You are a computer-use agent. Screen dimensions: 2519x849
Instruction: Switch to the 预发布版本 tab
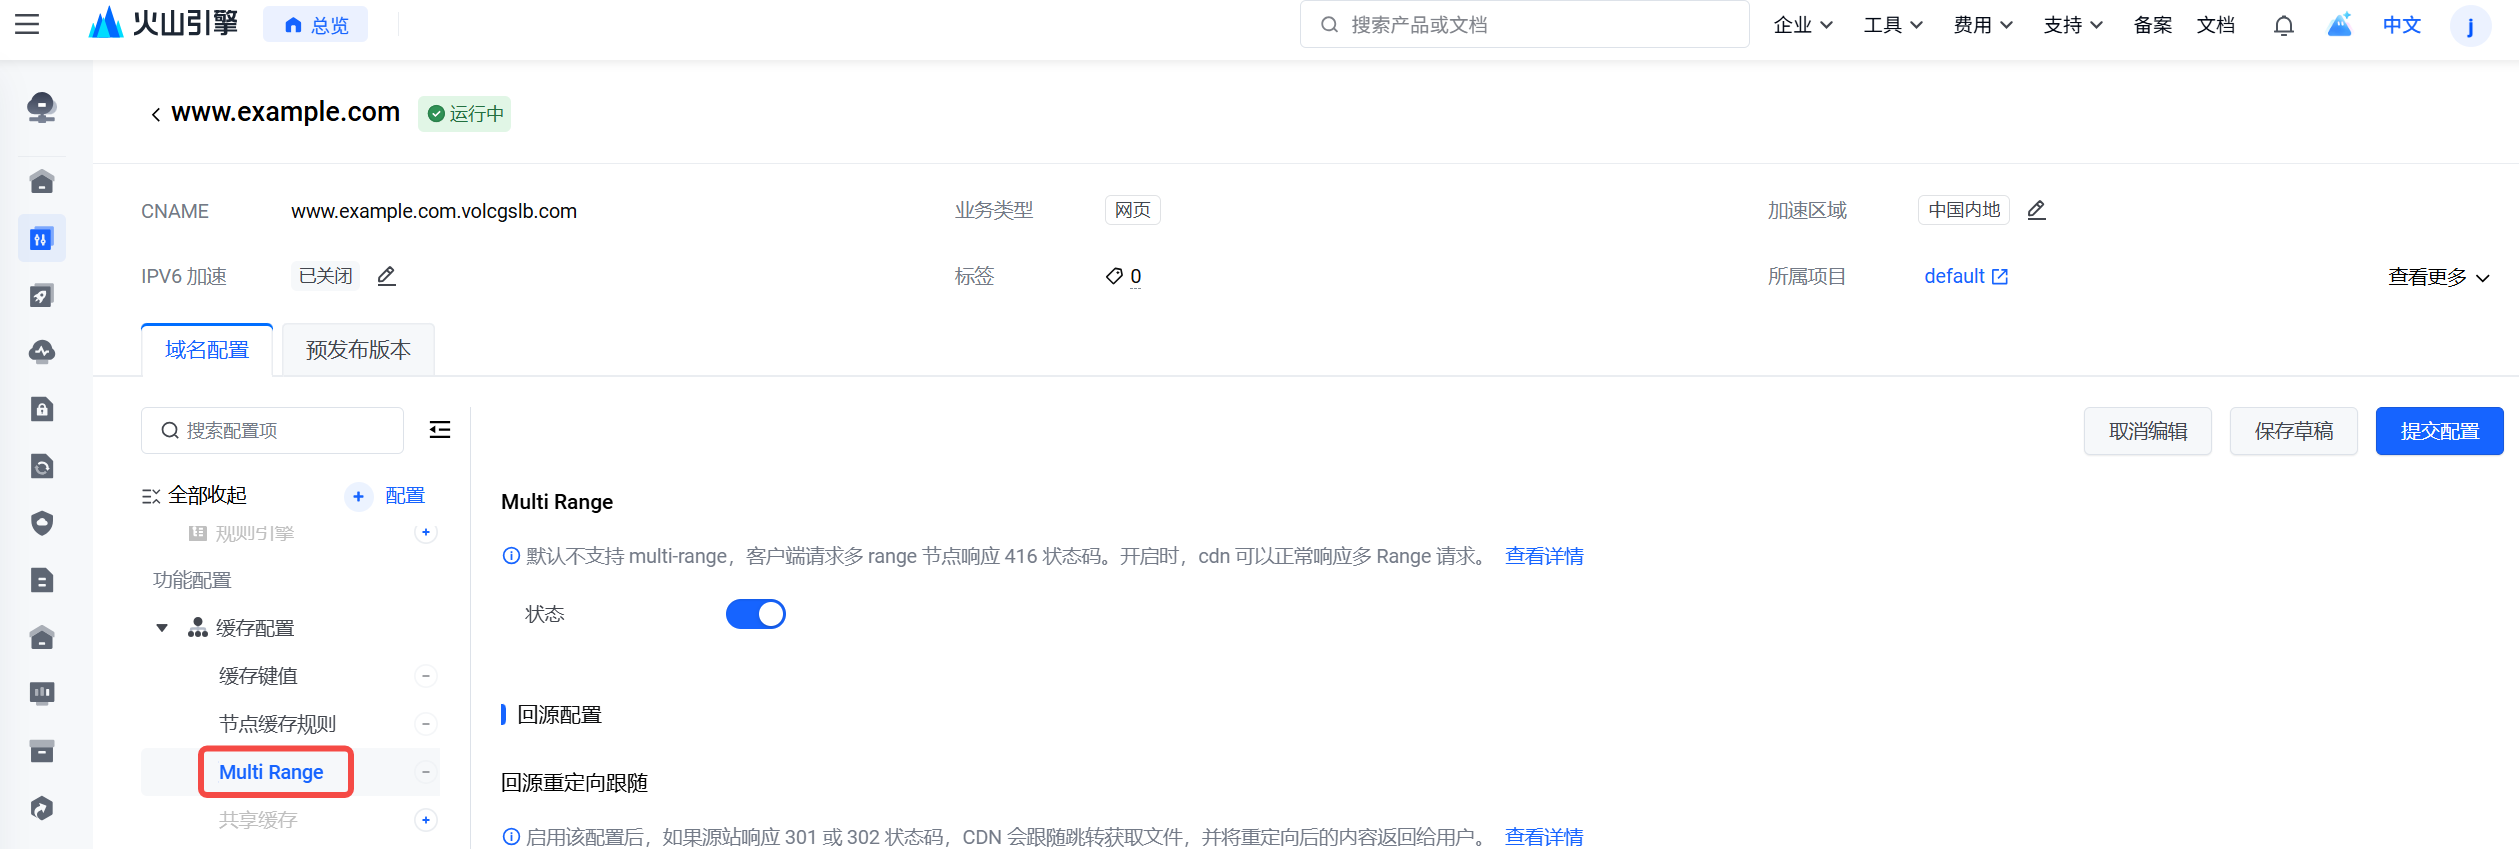pos(358,350)
